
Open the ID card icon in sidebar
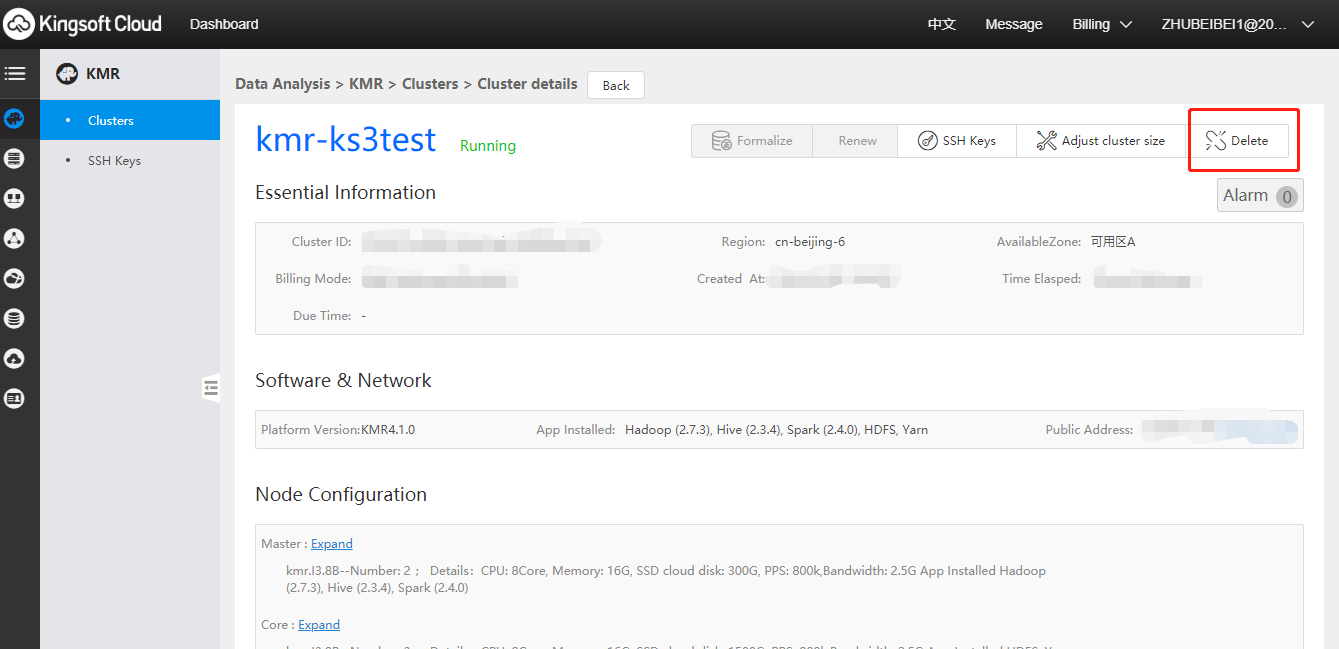[x=14, y=399]
